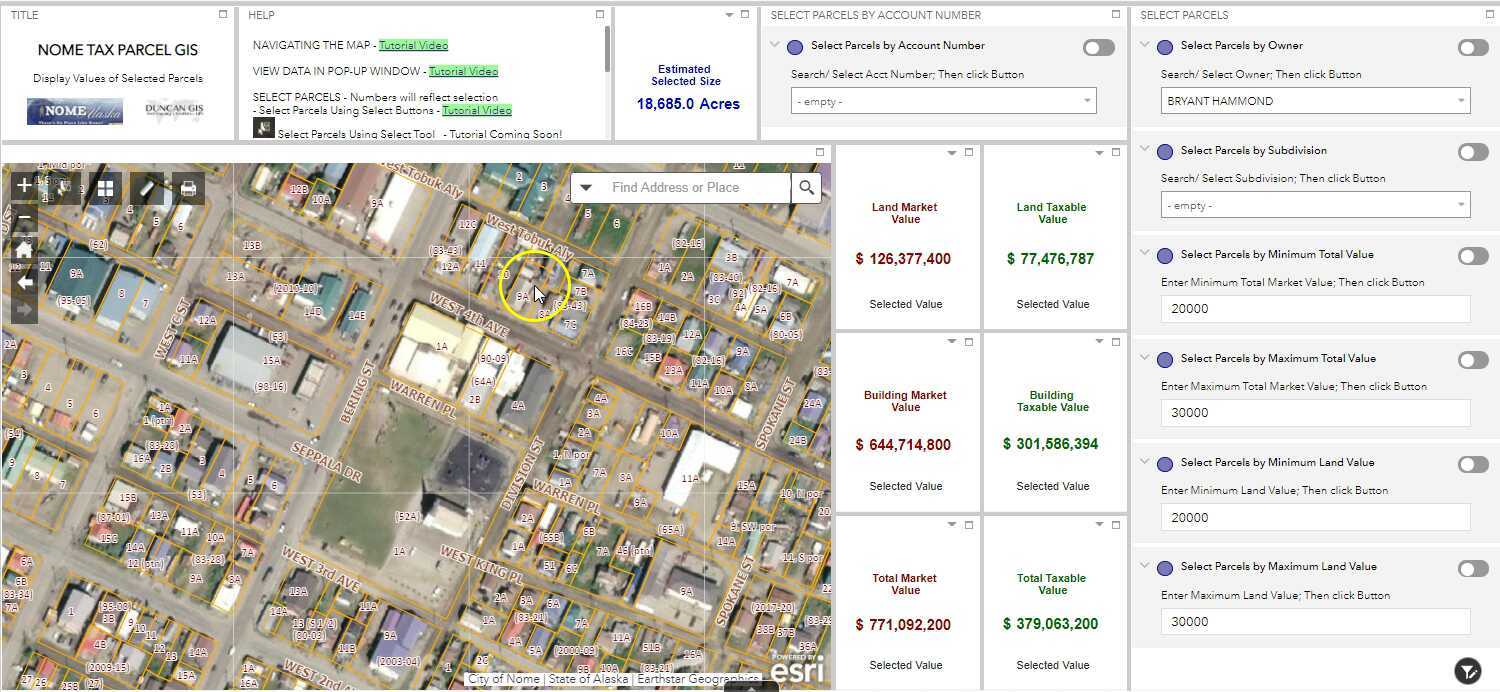
Task: Click the Help panel vertical scrollbar
Action: tap(607, 50)
